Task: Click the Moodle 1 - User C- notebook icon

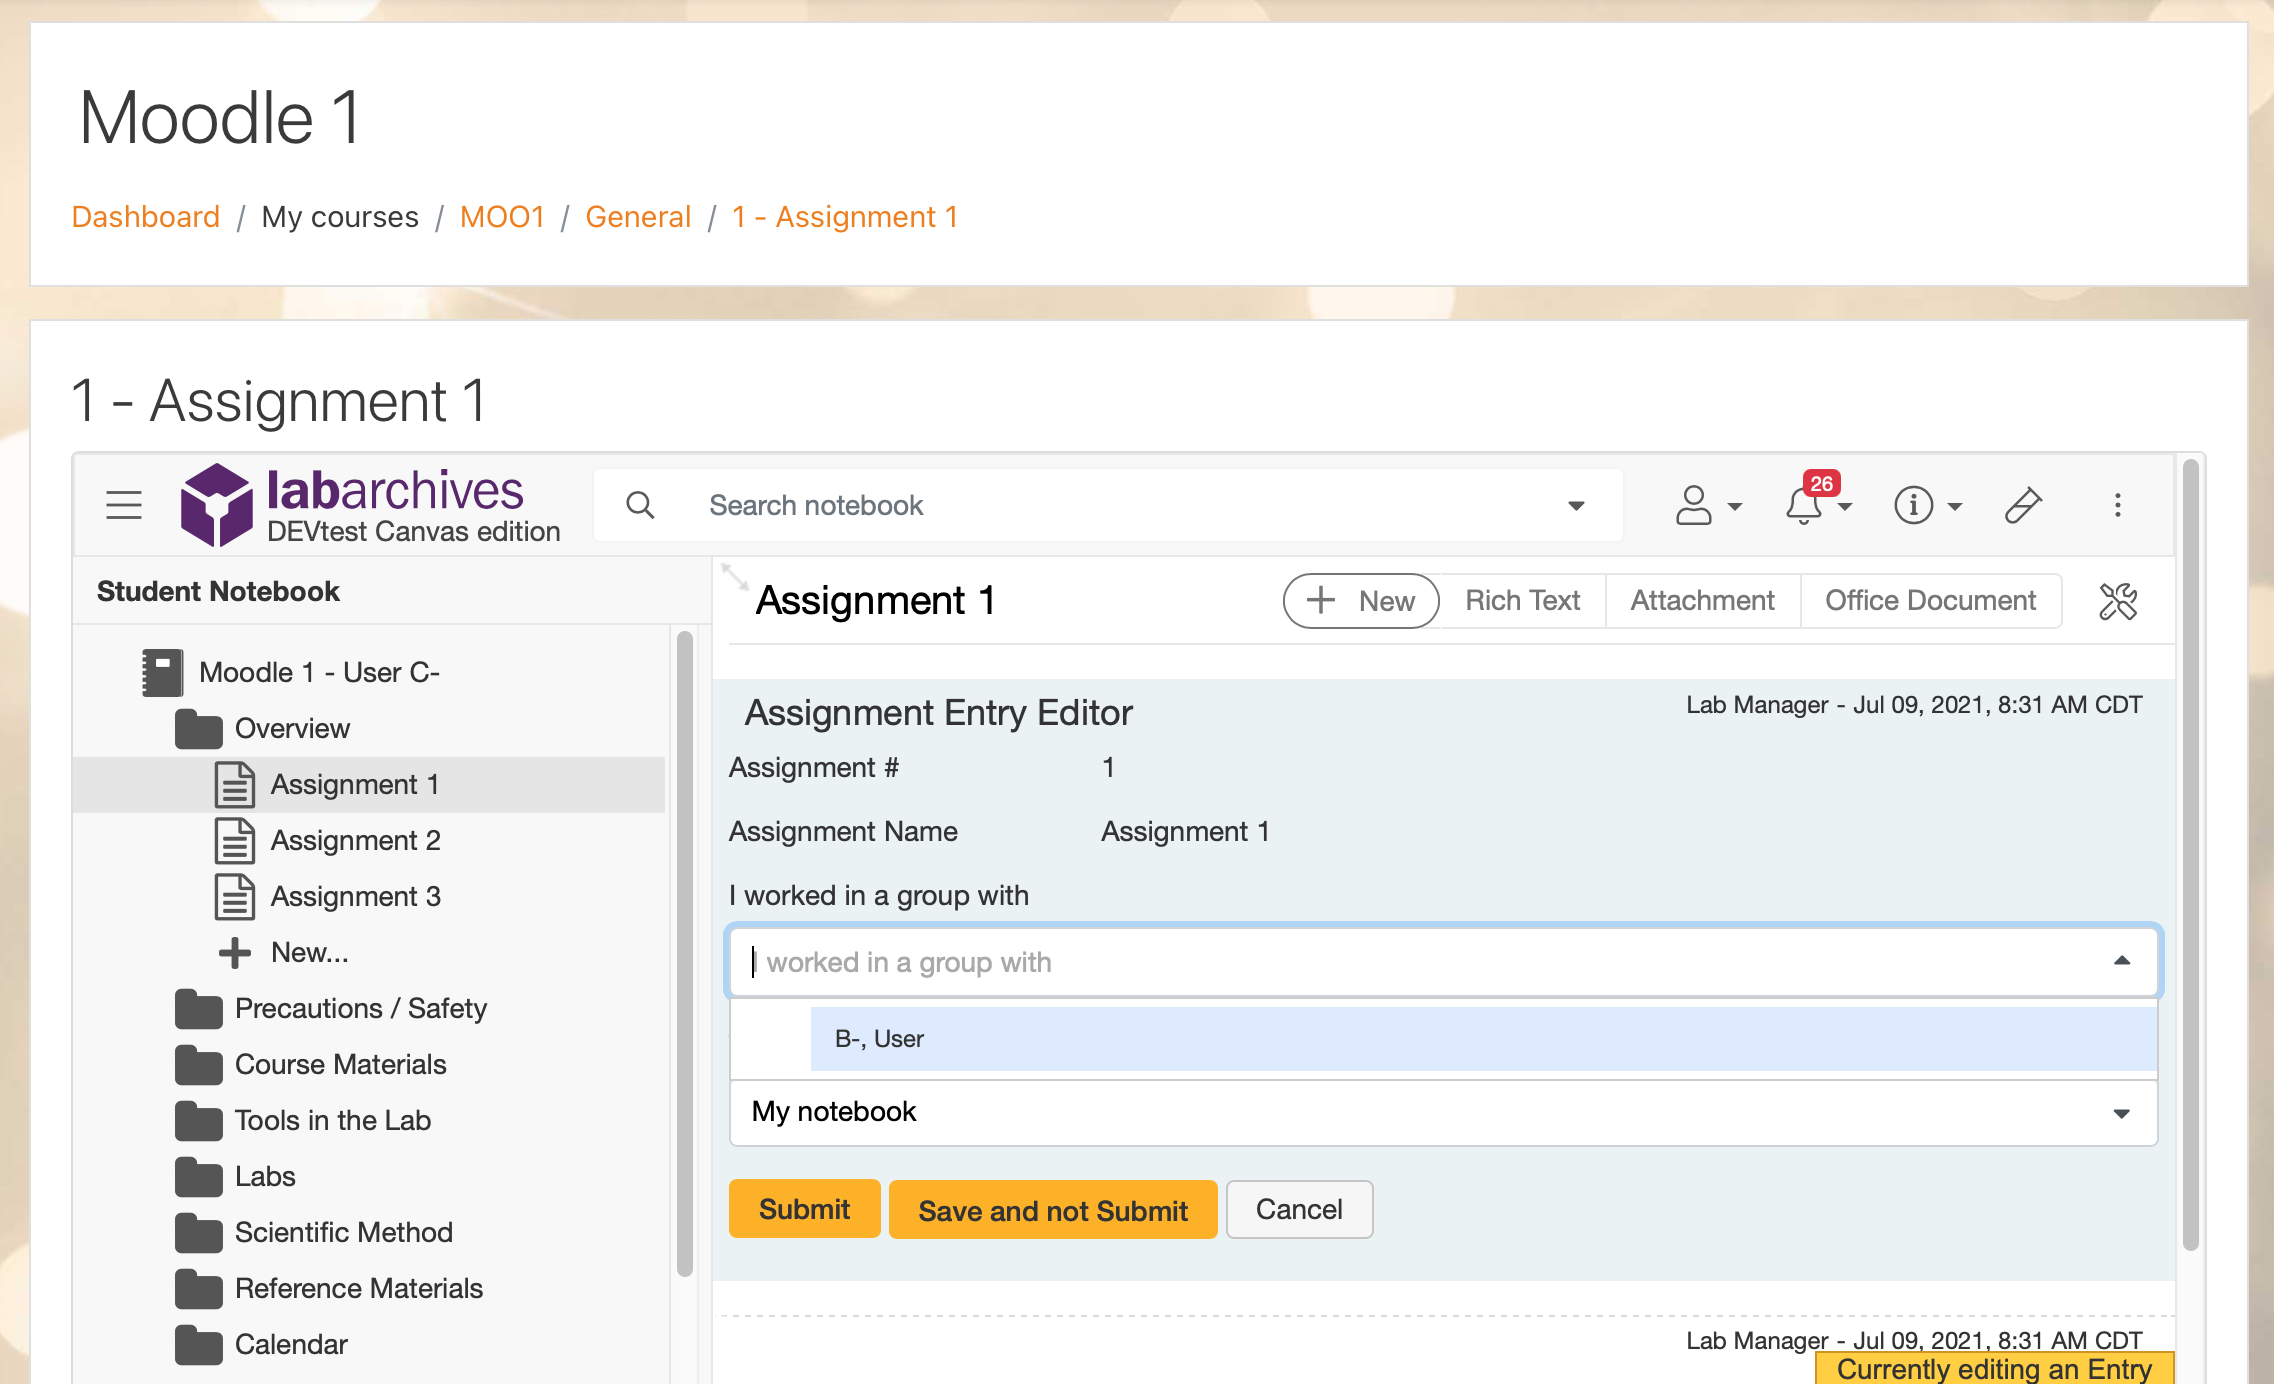Action: point(162,673)
